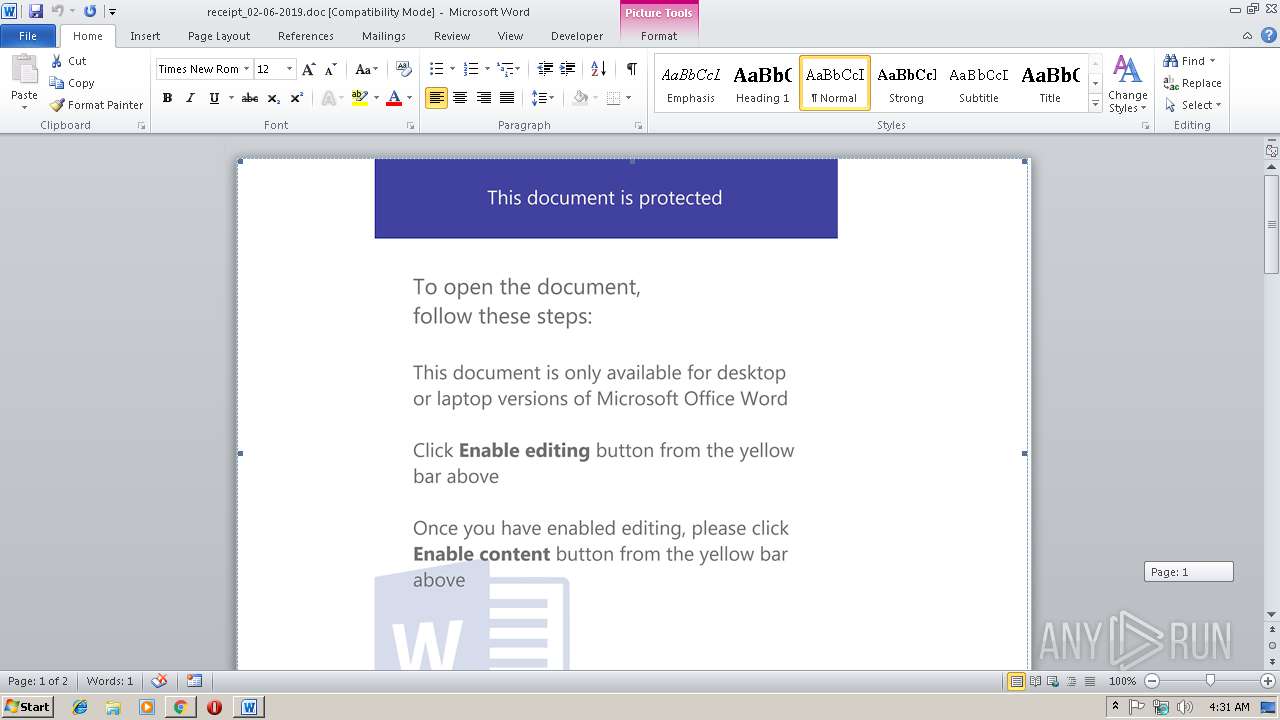Click the vertical scrollbar thumb
The image size is (1280, 720).
pos(1271,224)
